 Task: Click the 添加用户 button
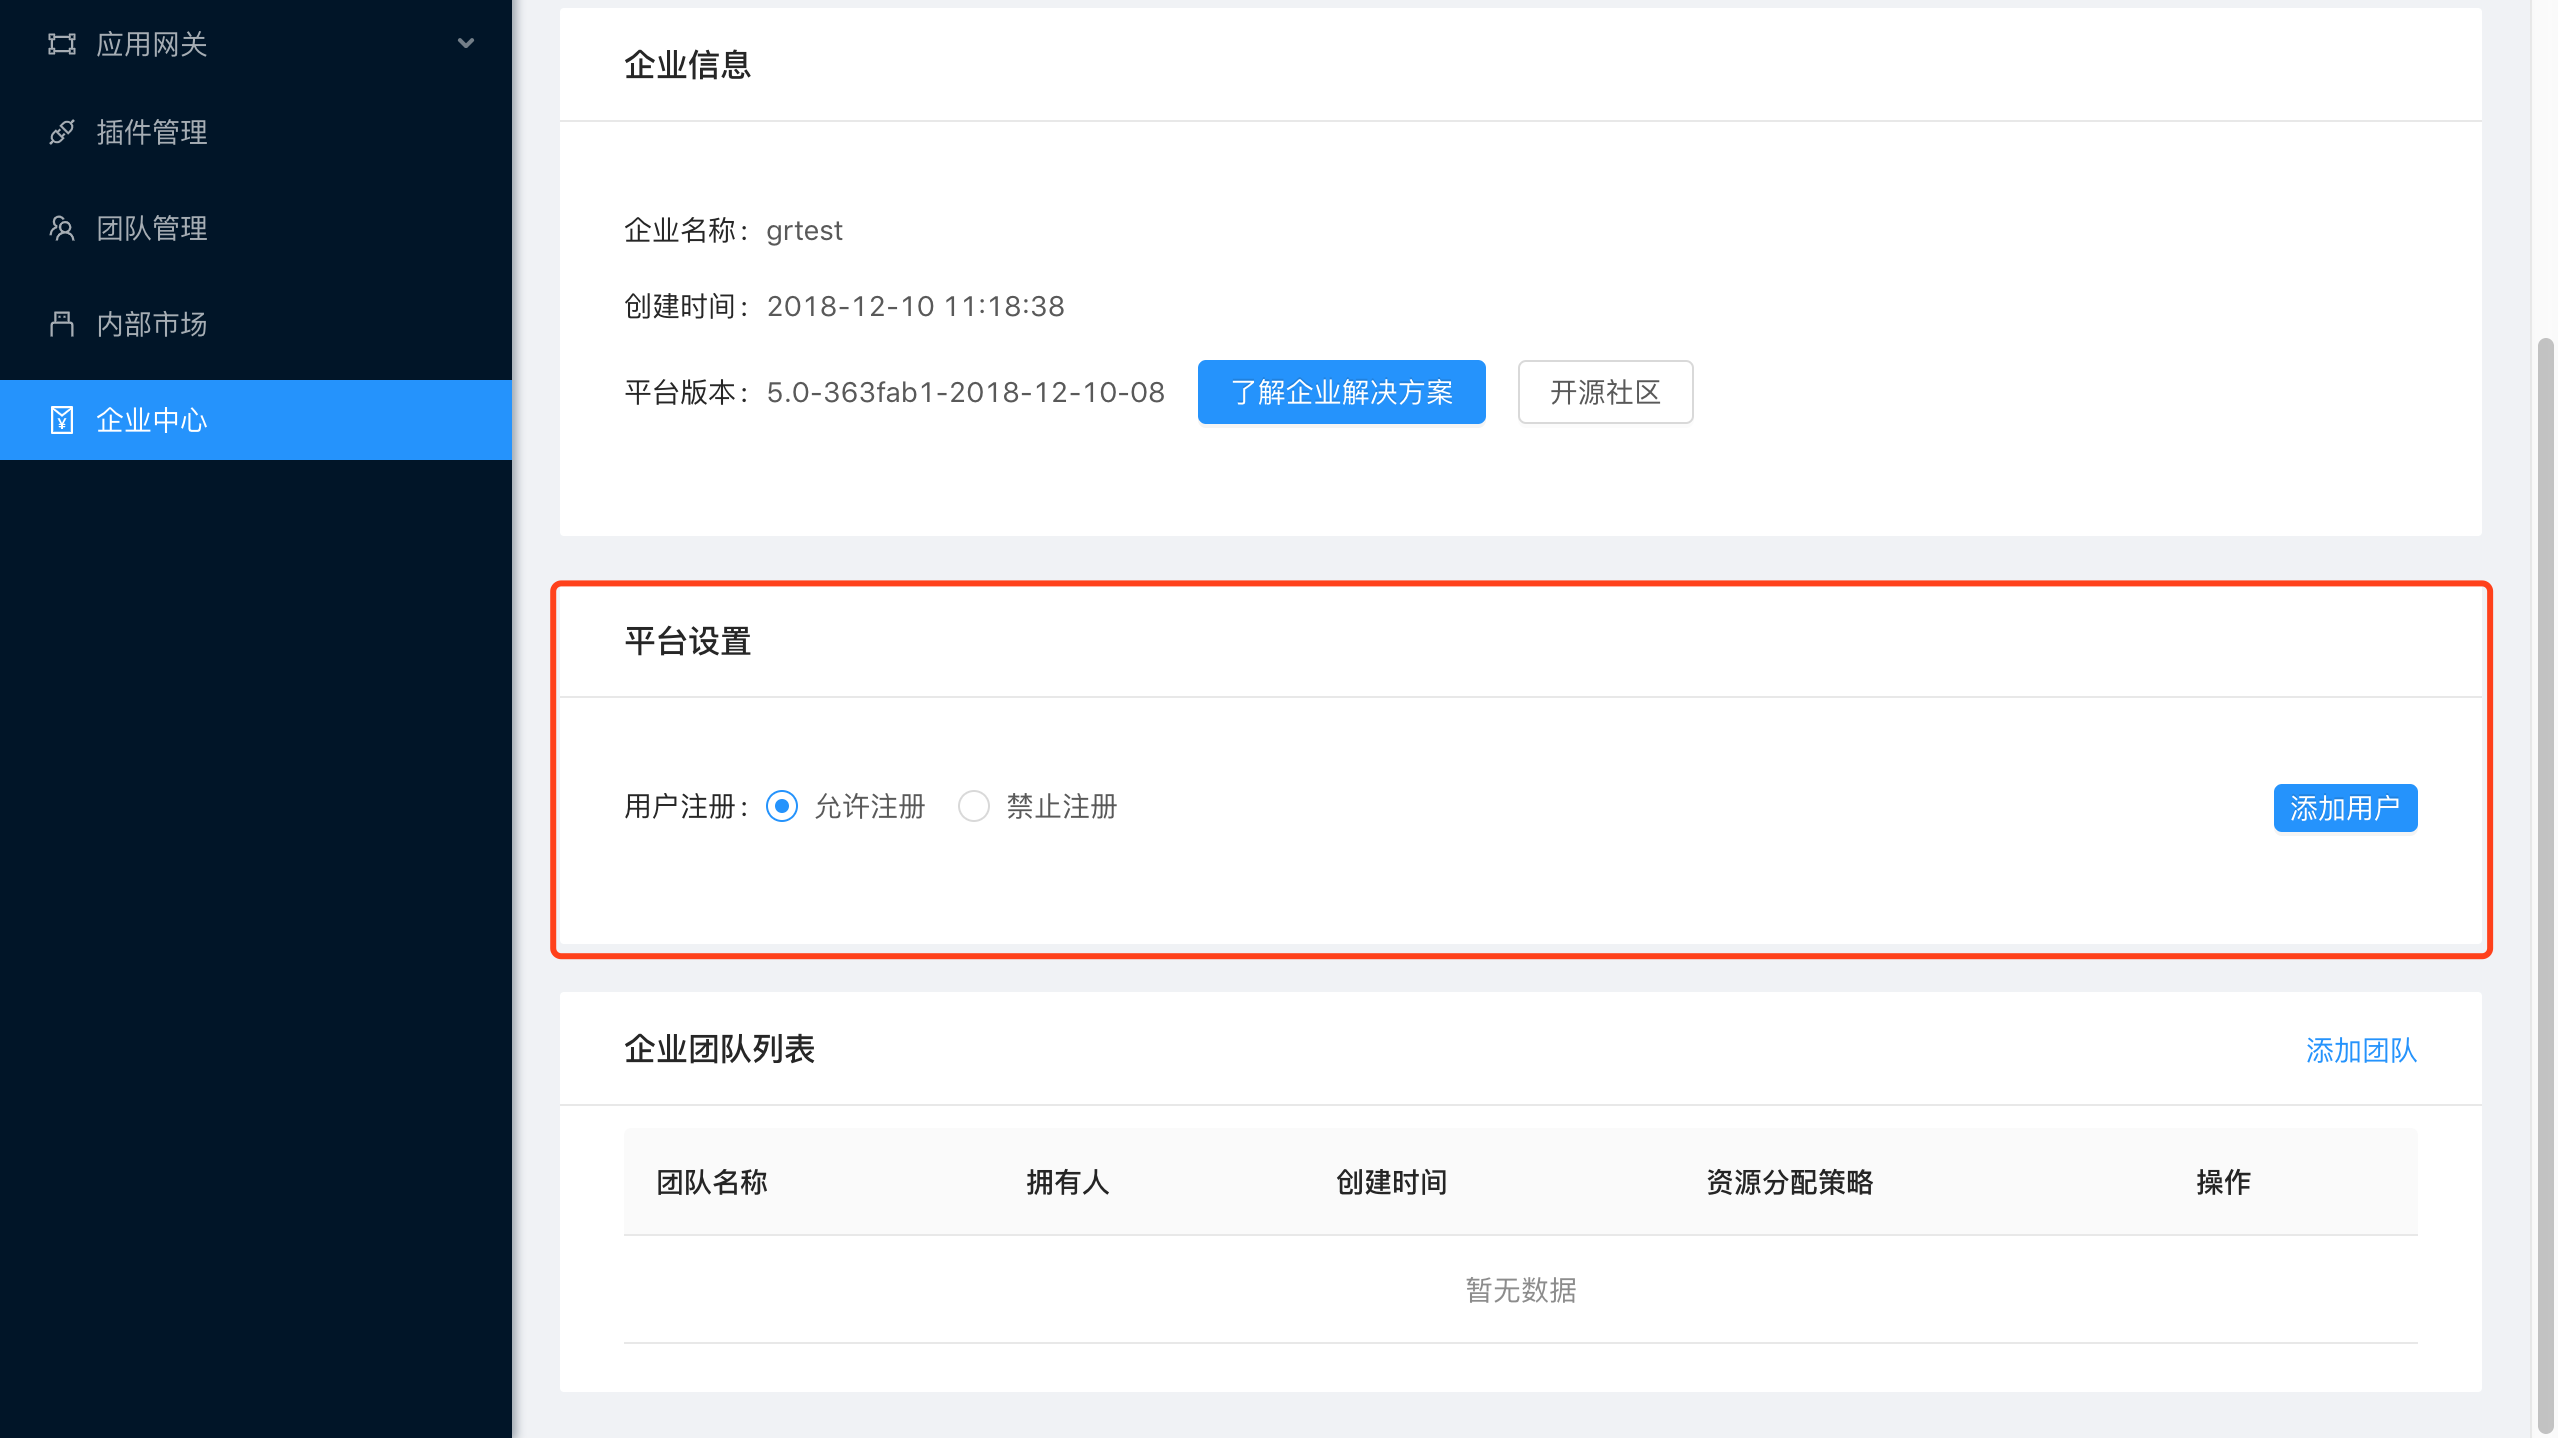[x=2345, y=808]
